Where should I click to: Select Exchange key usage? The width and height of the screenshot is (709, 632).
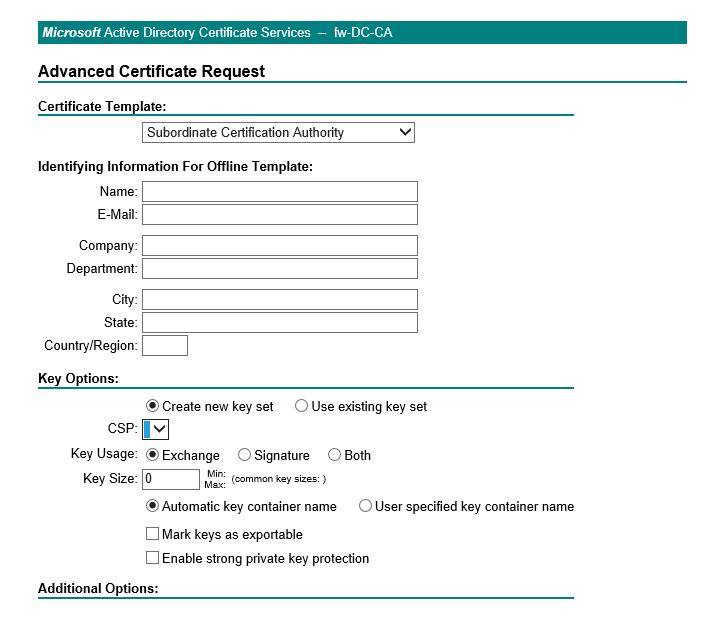click(152, 454)
